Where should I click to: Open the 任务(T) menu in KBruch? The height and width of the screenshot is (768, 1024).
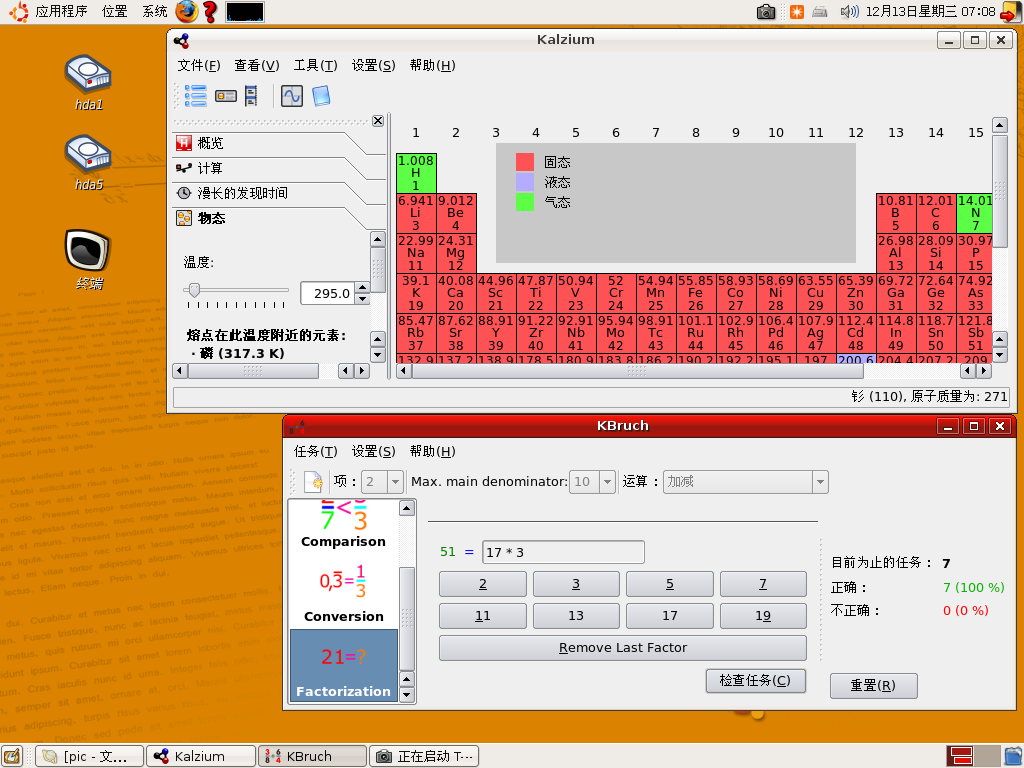[x=315, y=451]
